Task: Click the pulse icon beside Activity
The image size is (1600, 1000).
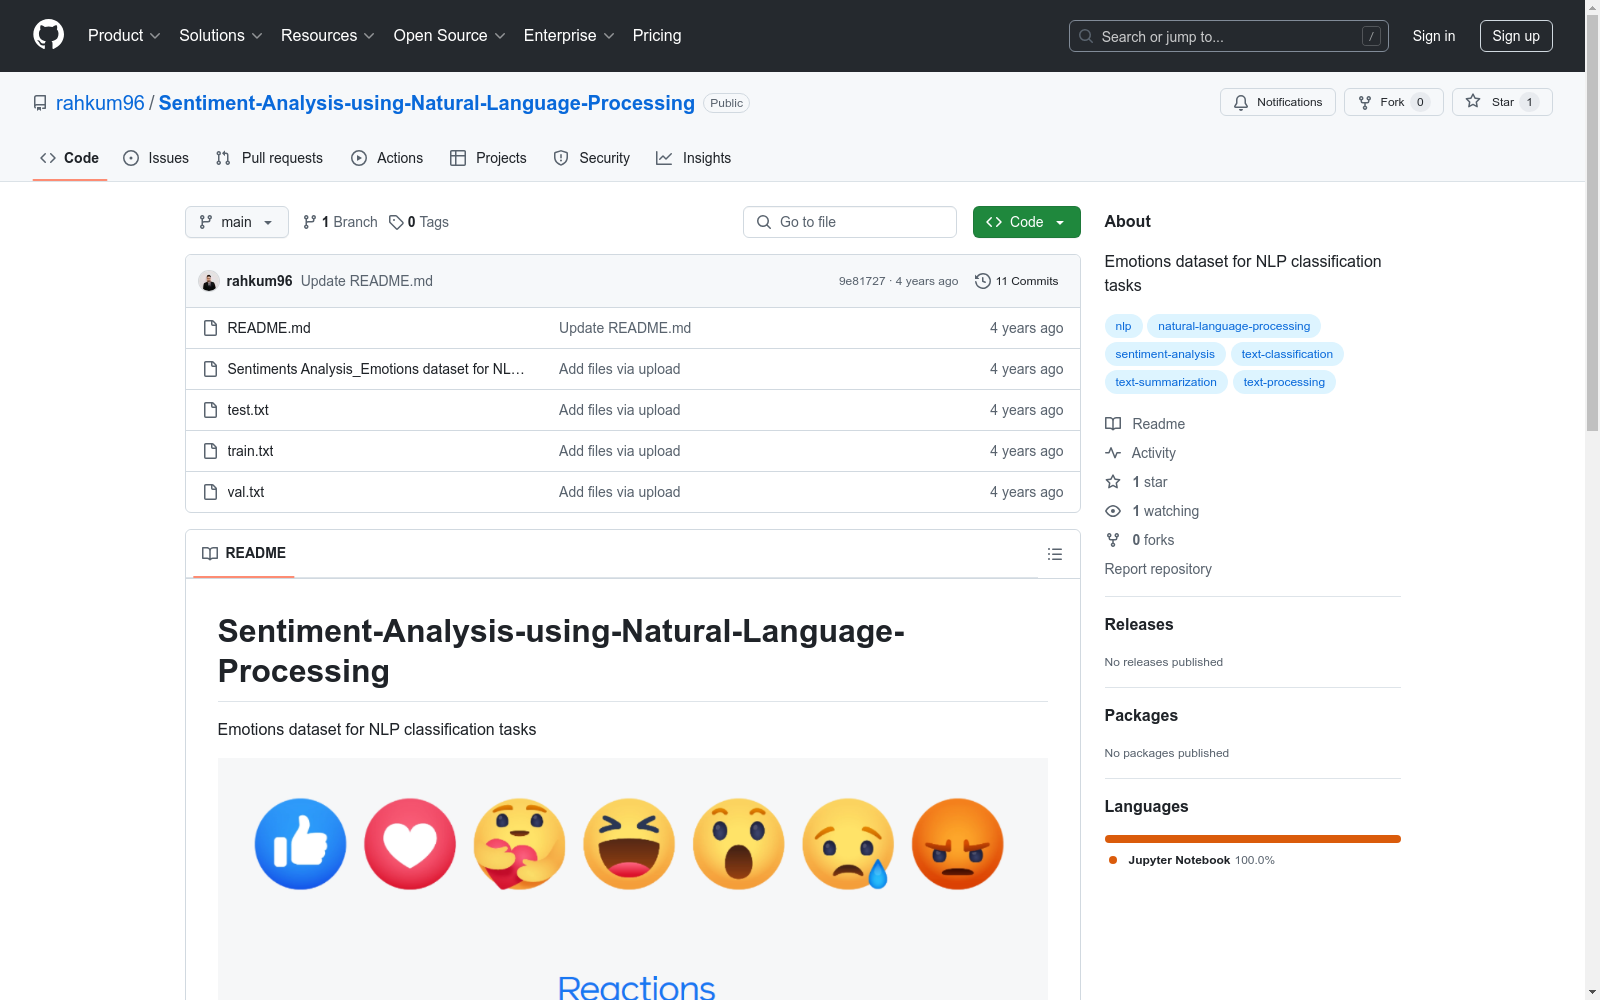Action: [1113, 453]
